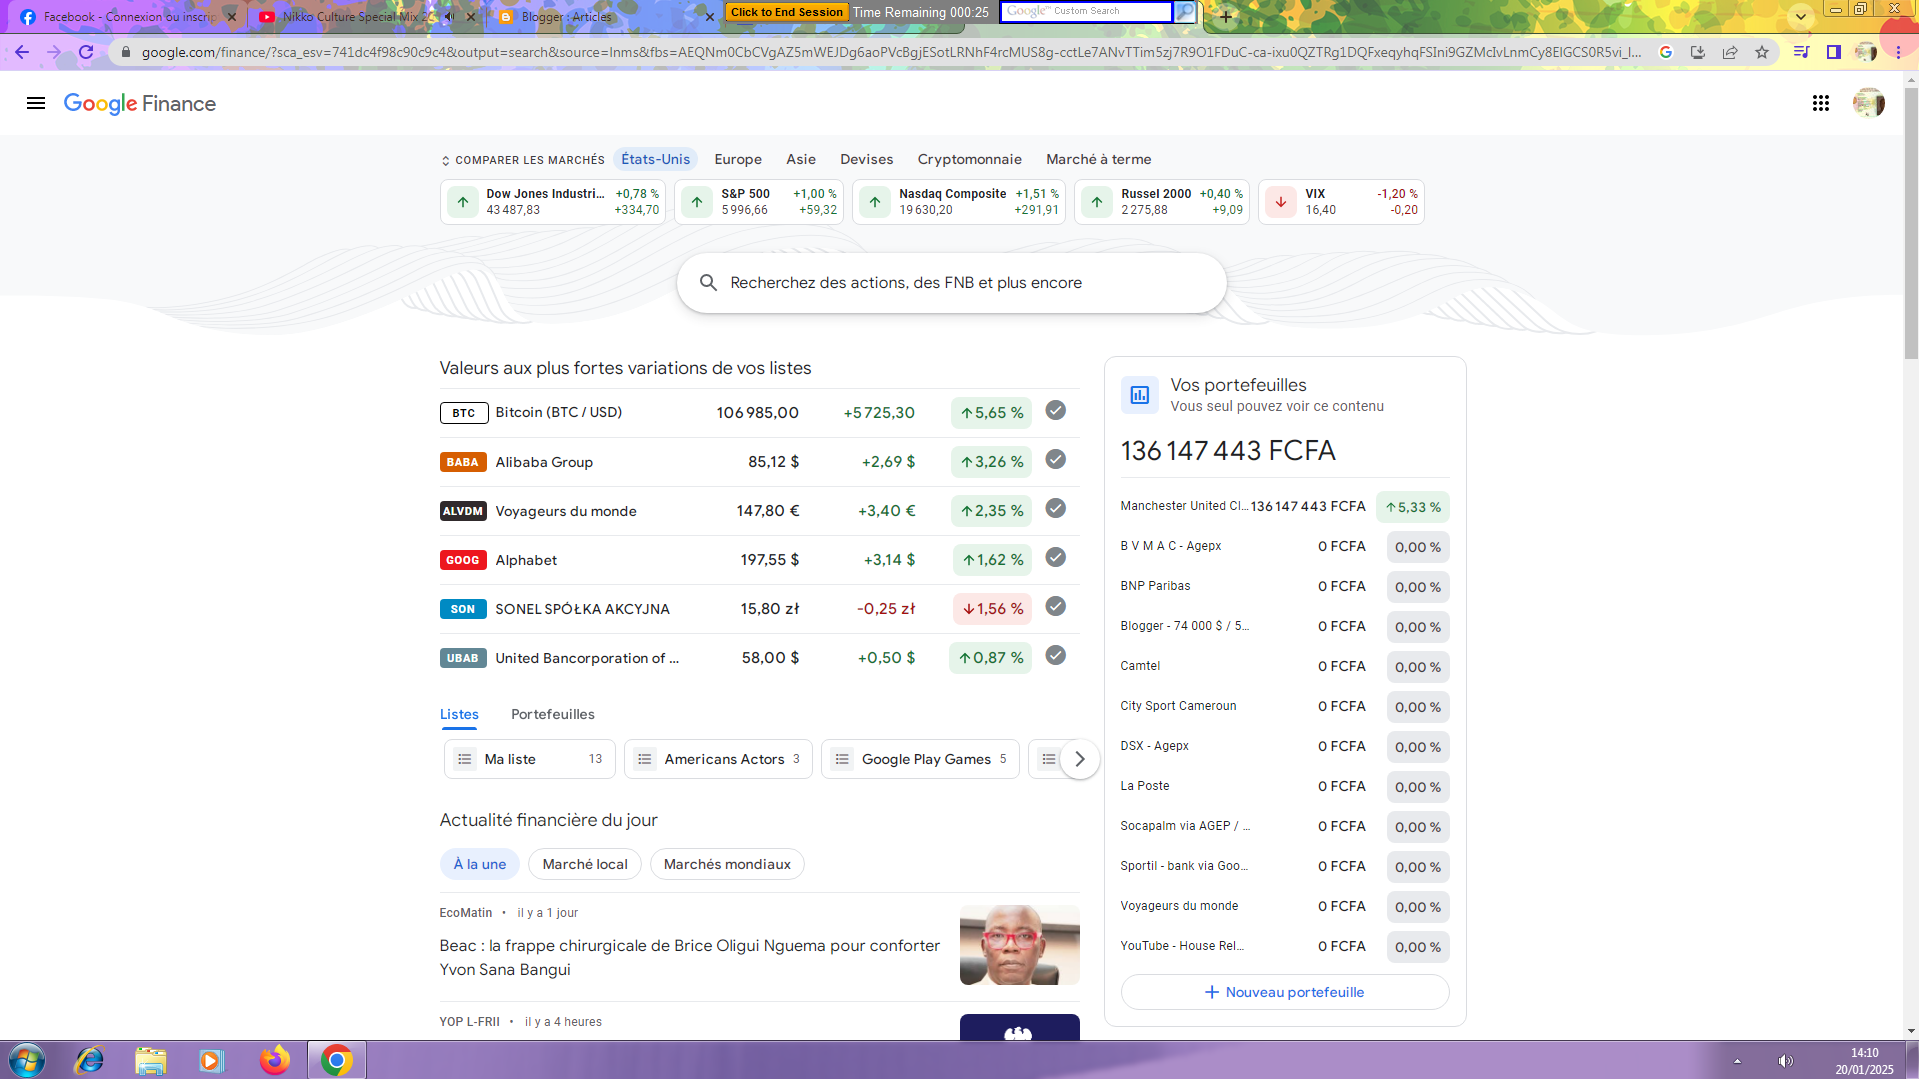Toggle United Bancorporation watchlist checkmark
Image resolution: width=1919 pixels, height=1079 pixels.
pos(1055,655)
